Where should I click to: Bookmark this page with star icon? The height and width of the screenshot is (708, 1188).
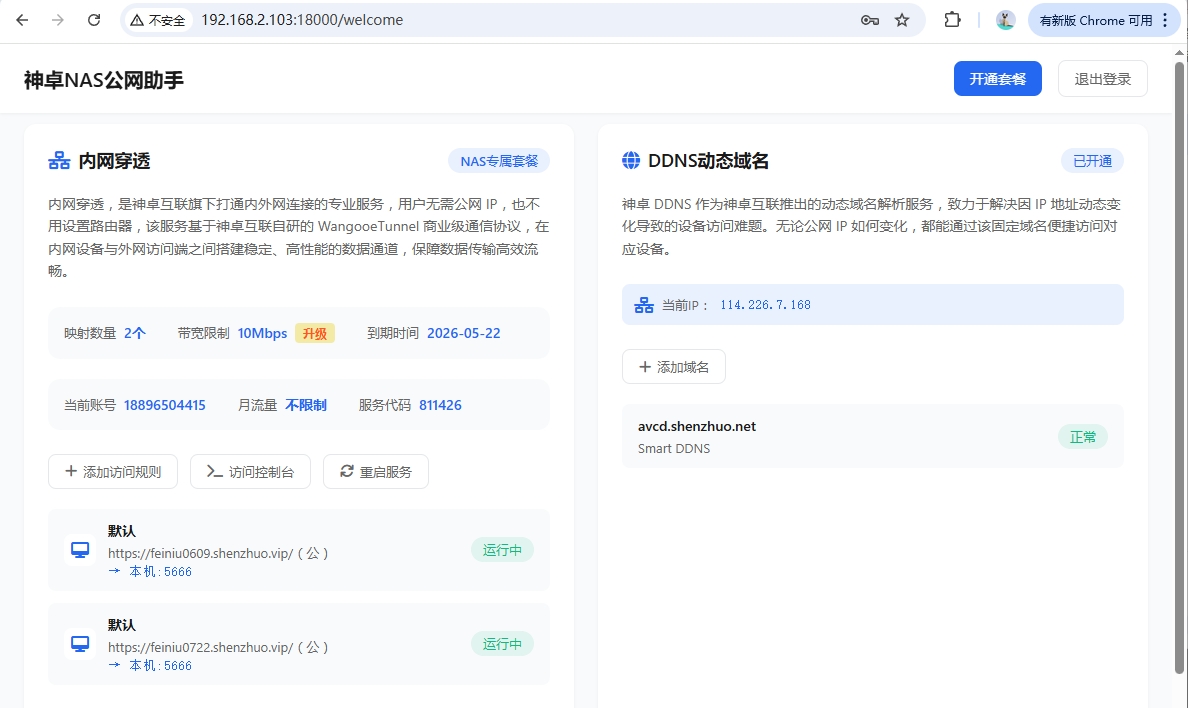(902, 20)
